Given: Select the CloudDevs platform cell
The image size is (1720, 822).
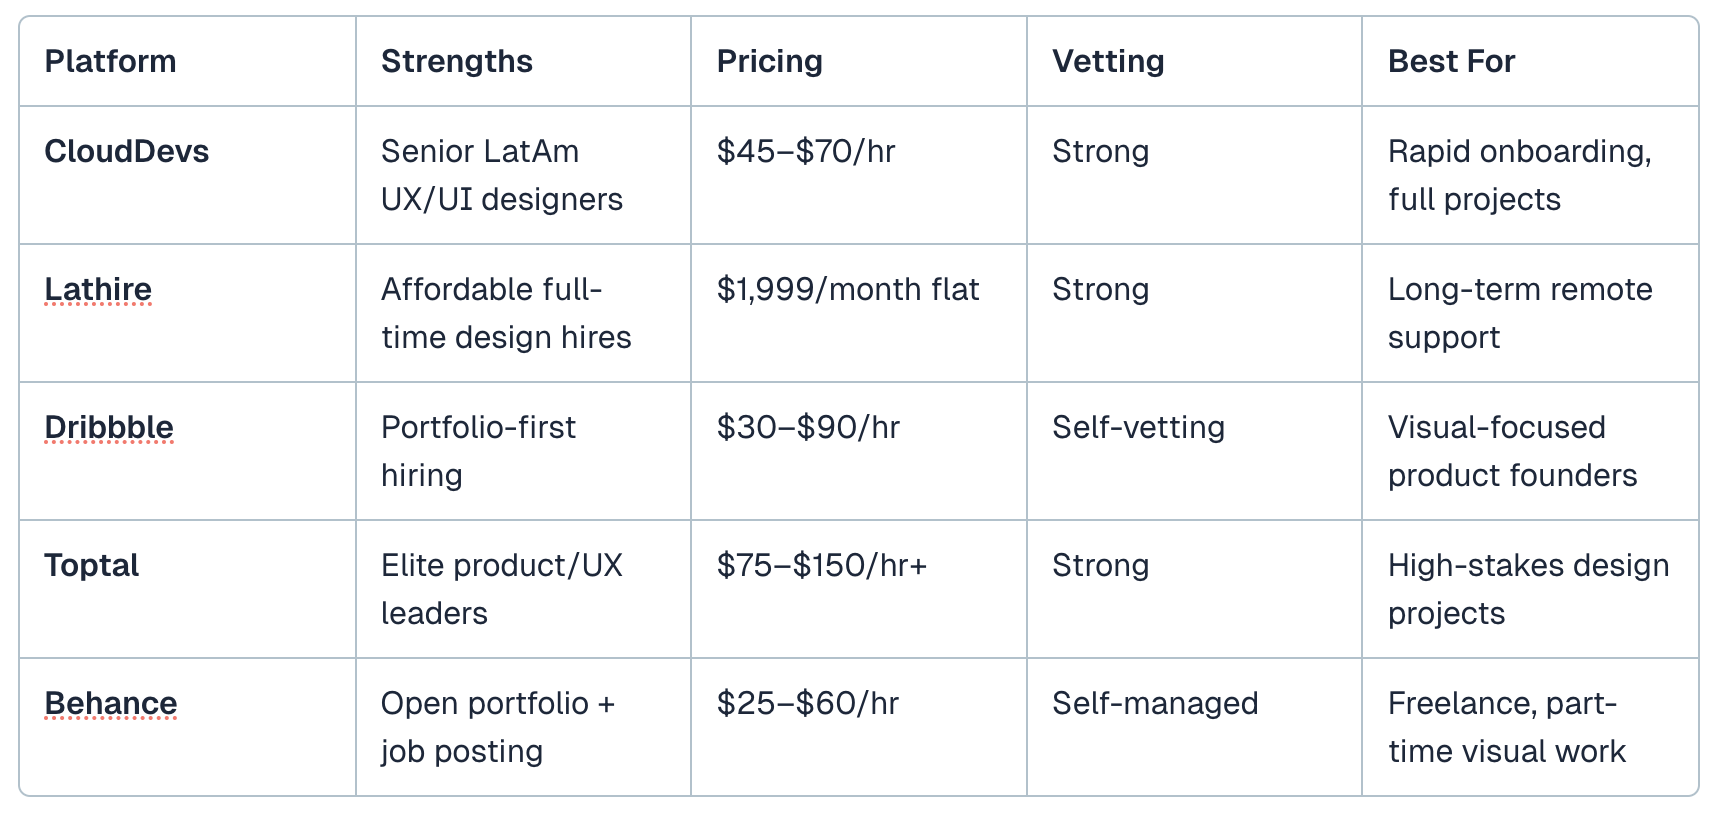Looking at the screenshot, I should (127, 151).
